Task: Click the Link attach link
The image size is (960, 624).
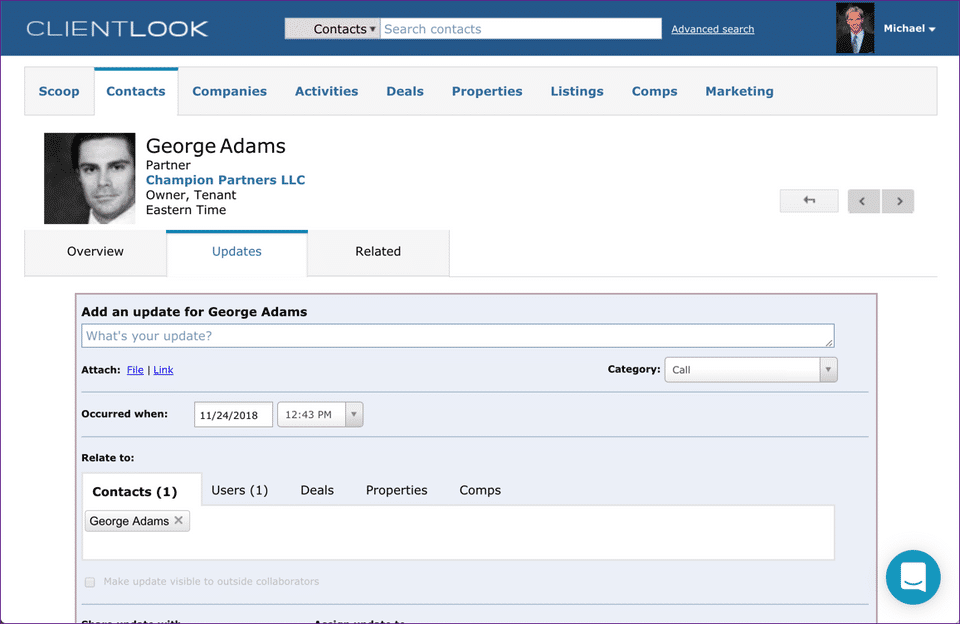Action: coord(163,370)
